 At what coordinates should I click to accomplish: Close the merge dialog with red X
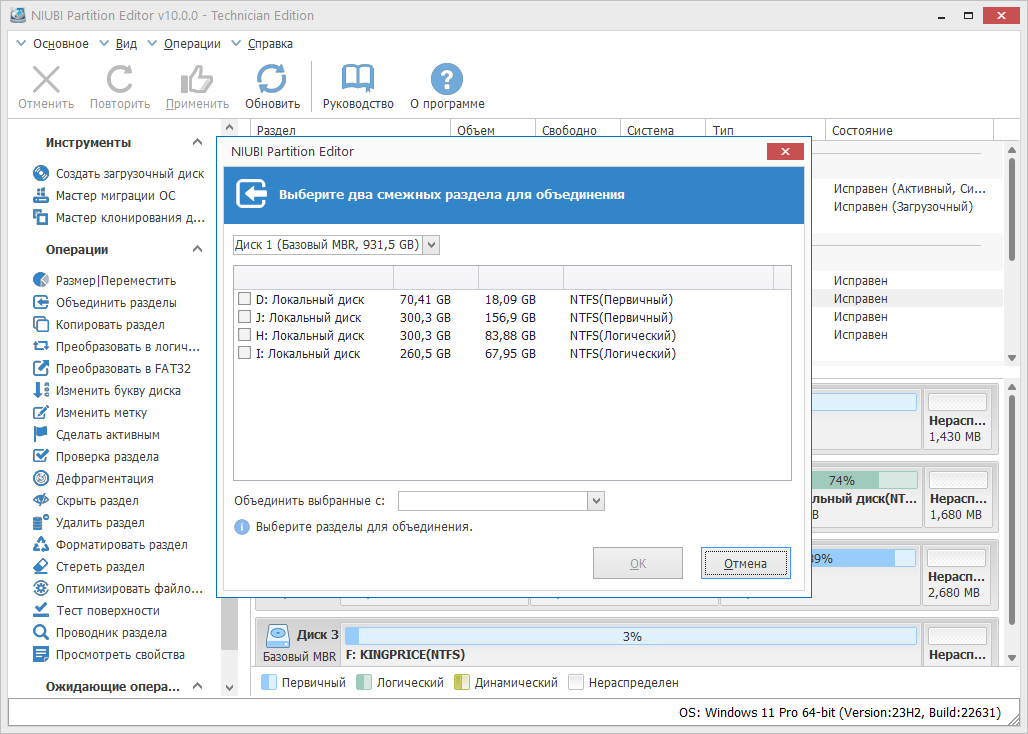pyautogui.click(x=785, y=152)
